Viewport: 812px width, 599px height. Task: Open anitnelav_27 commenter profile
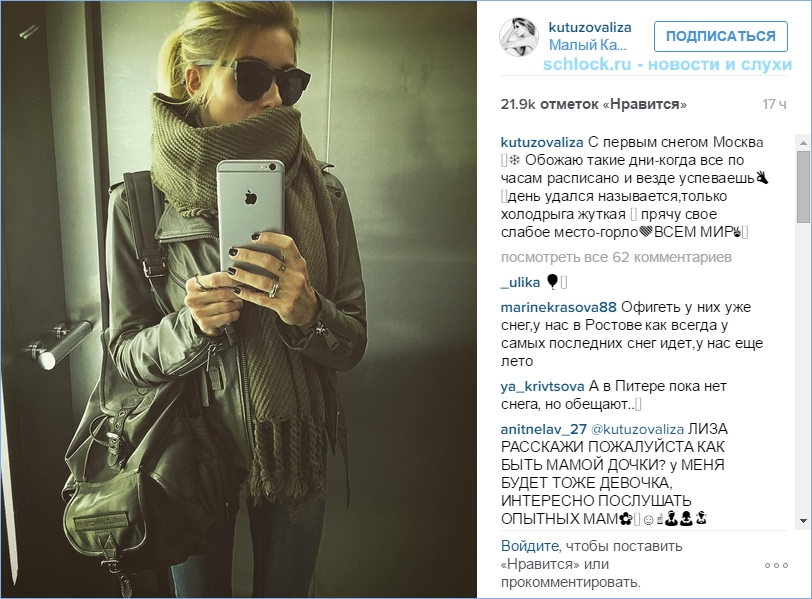(543, 430)
